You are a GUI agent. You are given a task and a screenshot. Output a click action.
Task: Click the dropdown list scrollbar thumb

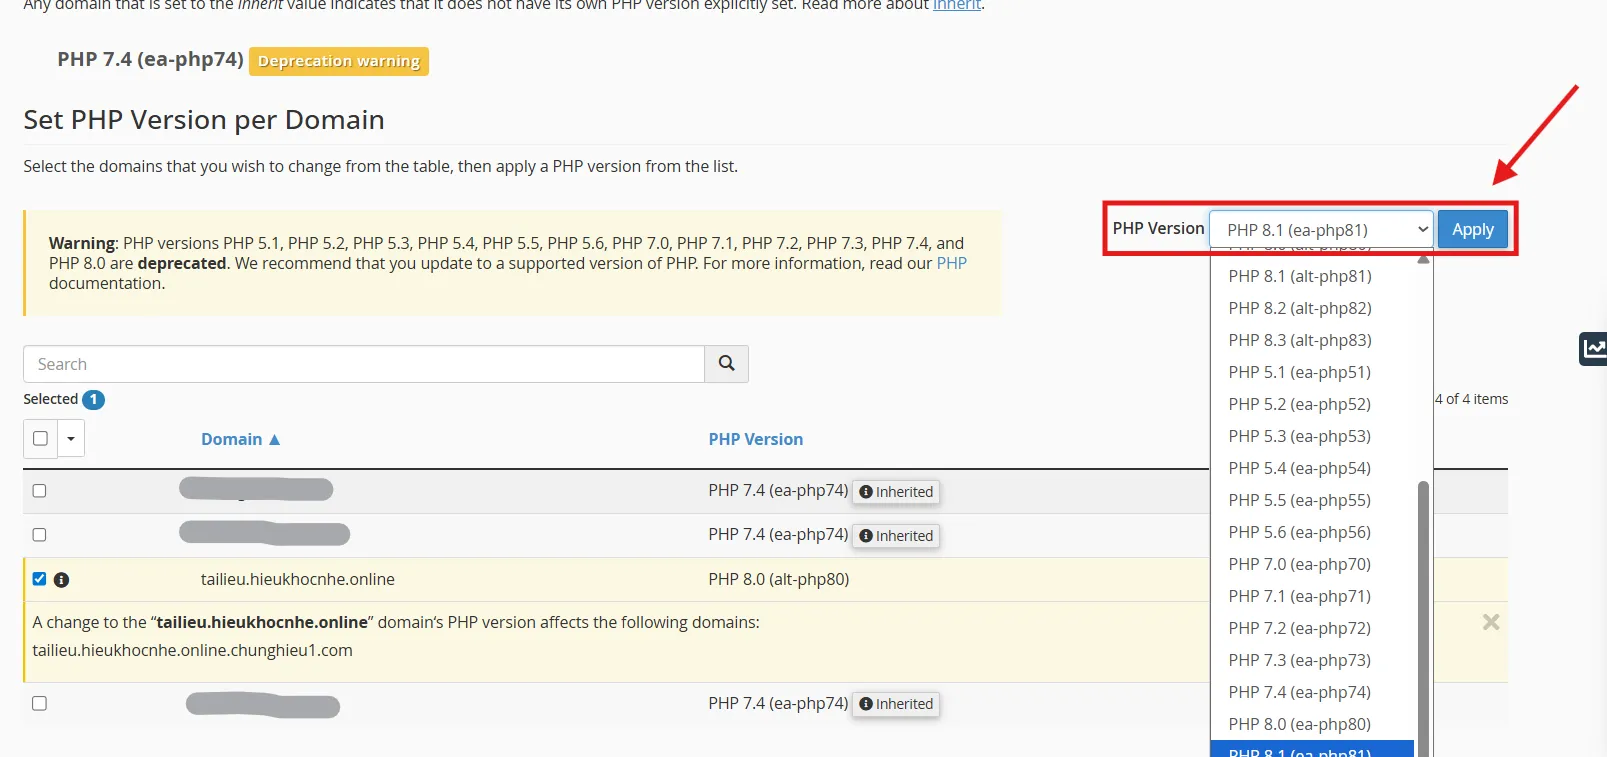pos(1423,600)
